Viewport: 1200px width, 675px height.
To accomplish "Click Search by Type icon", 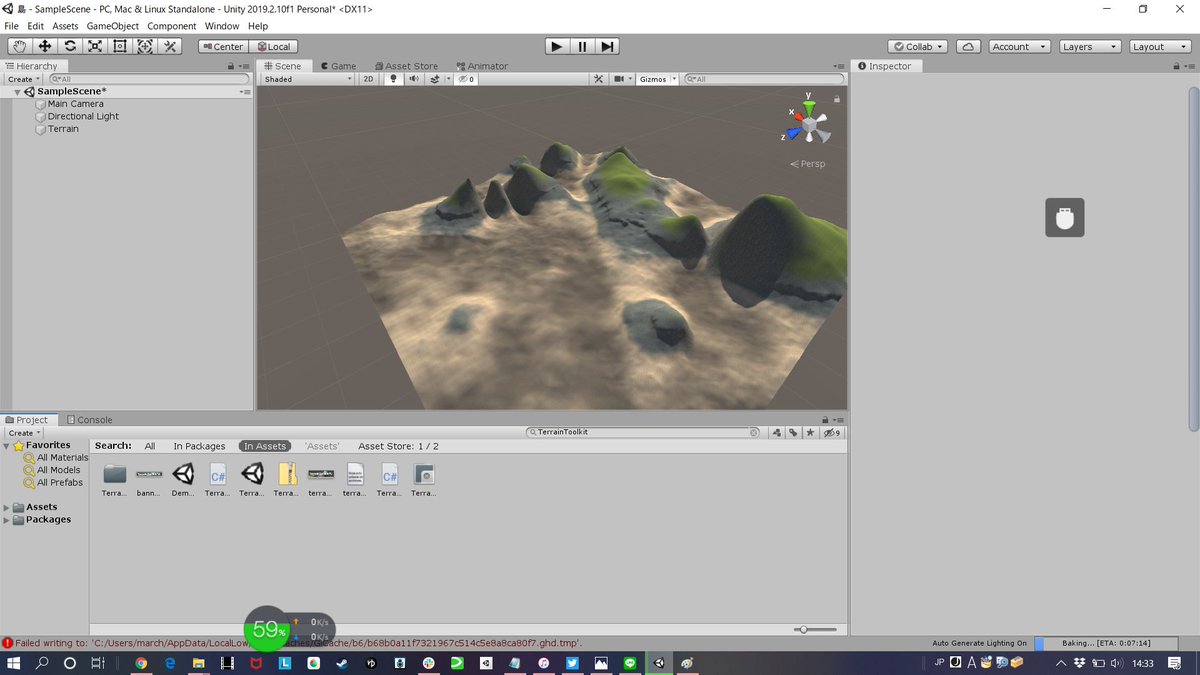I will [777, 433].
